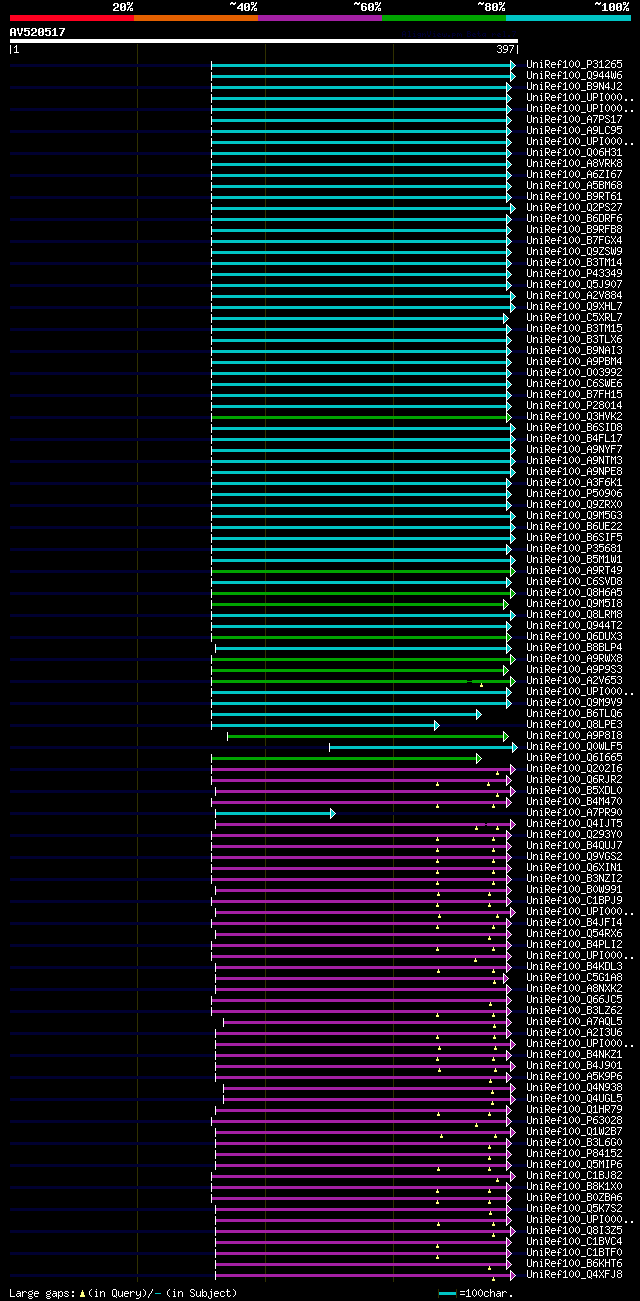The image size is (640, 1301).
Task: Click the cyan ~100% identity legend segment
Action: pyautogui.click(x=568, y=17)
